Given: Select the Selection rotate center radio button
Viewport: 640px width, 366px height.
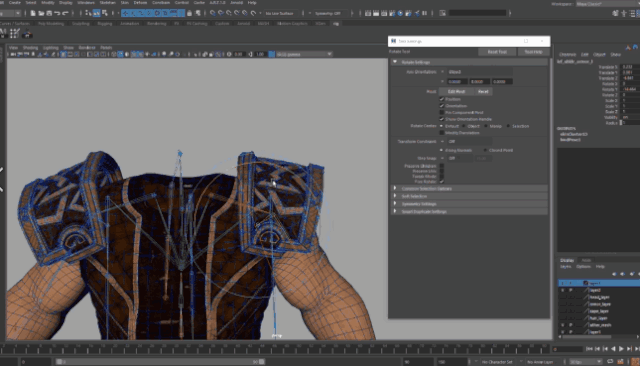Looking at the screenshot, I should [508, 126].
